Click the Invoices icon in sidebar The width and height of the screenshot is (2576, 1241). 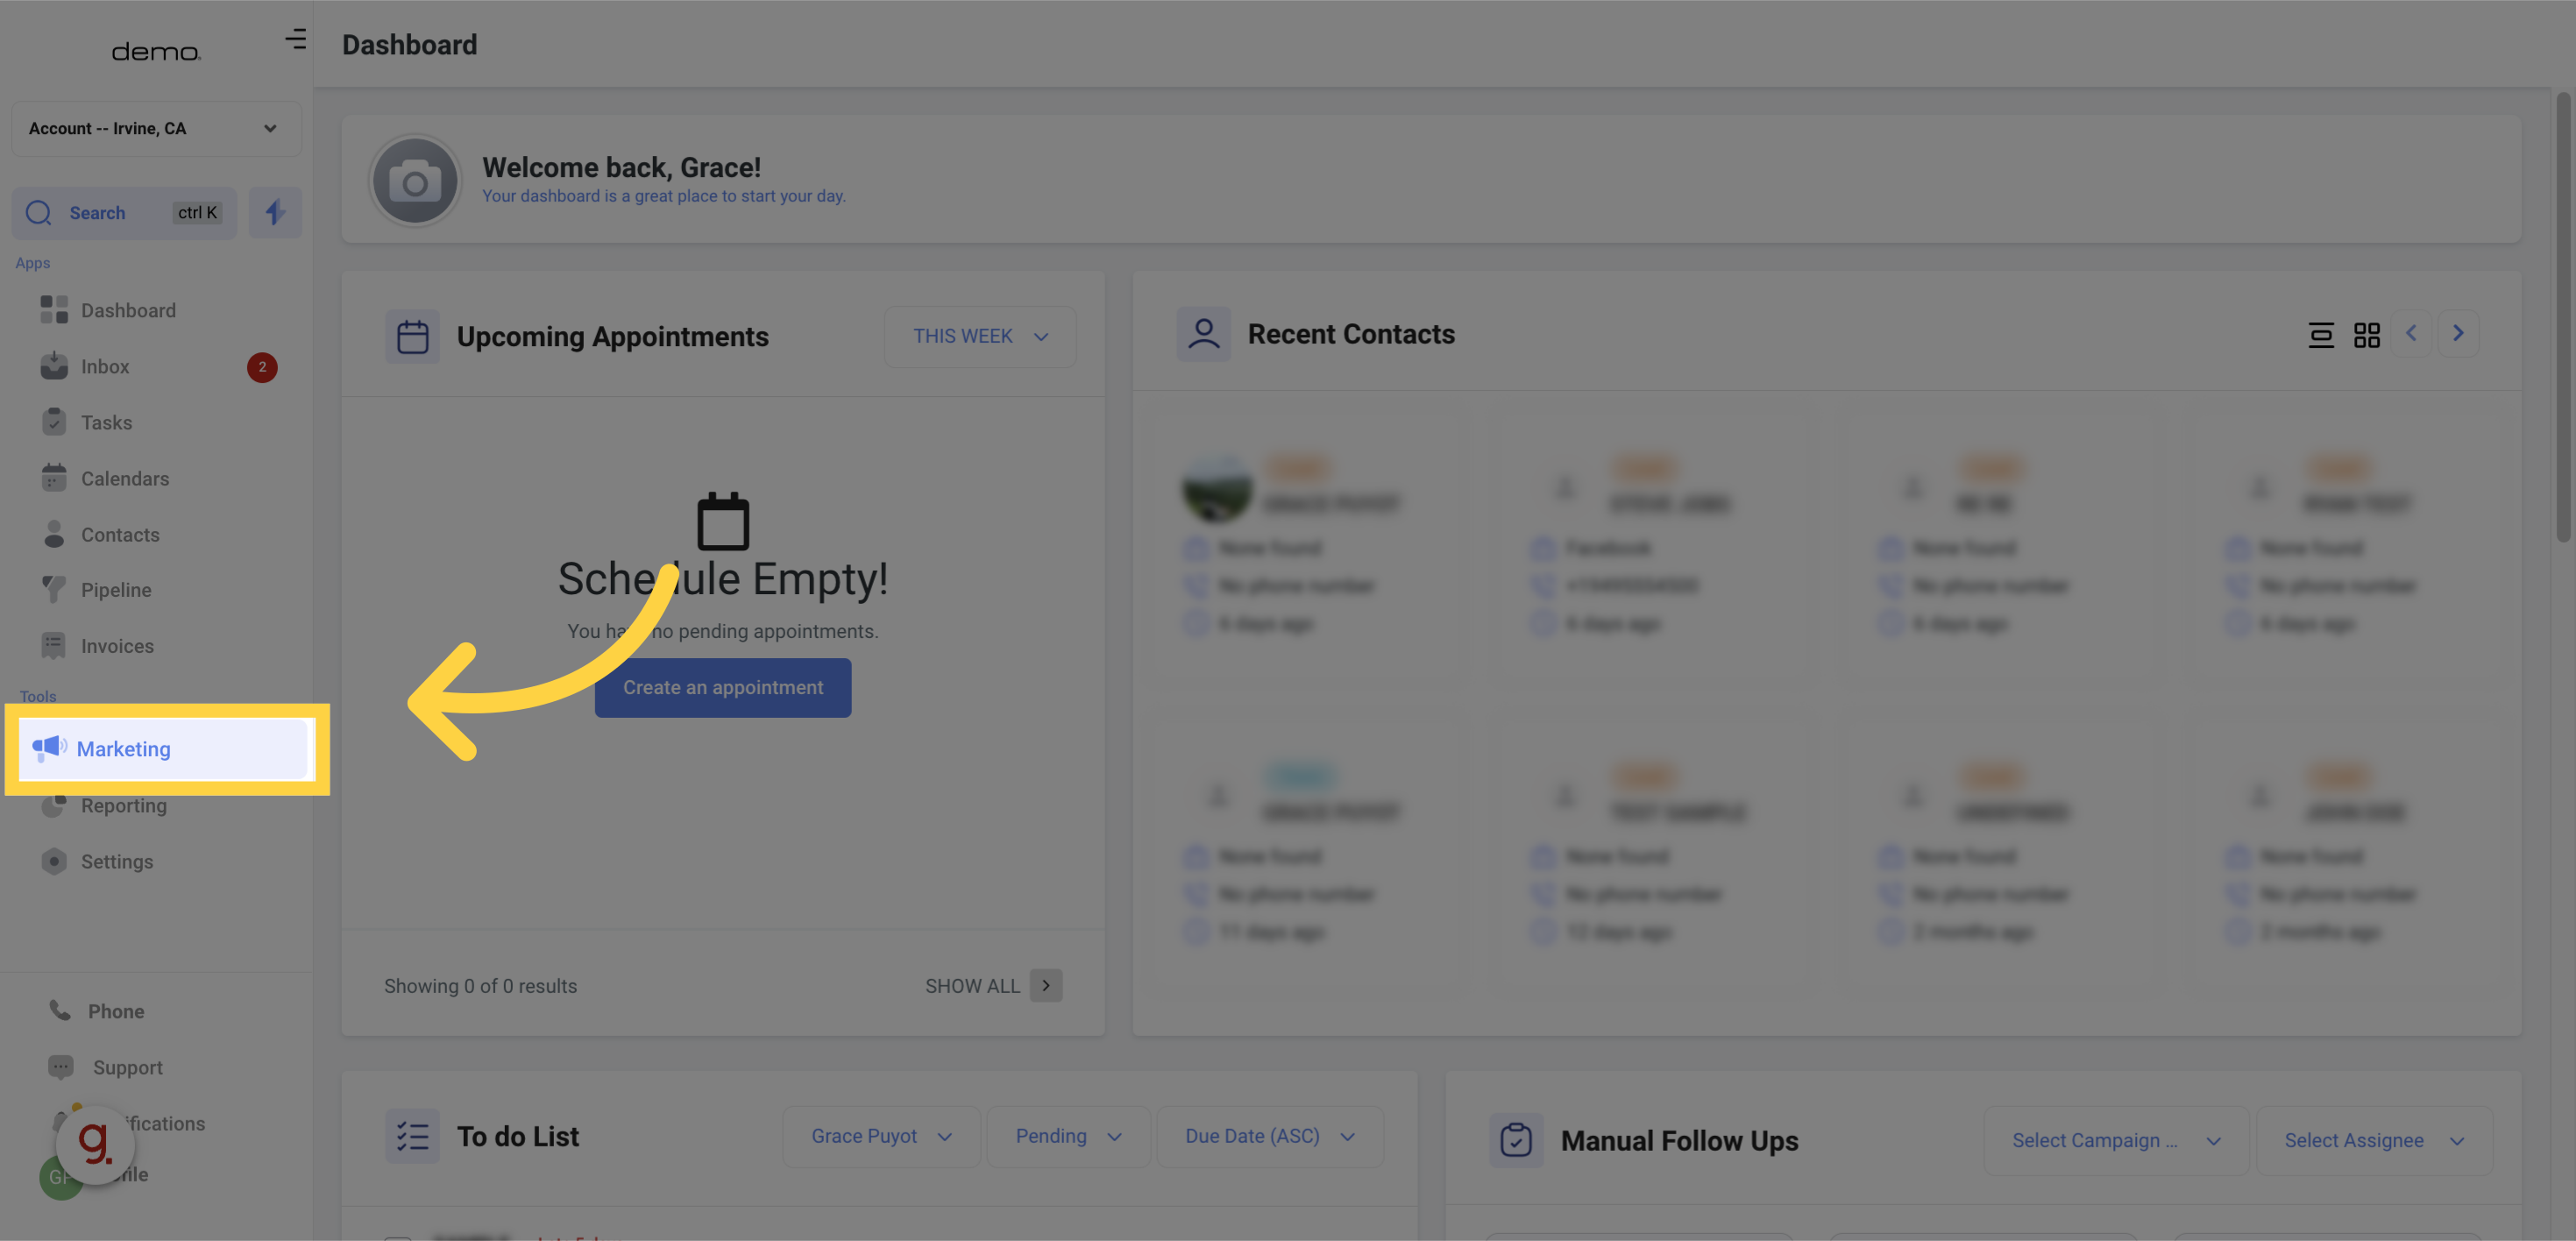54,646
